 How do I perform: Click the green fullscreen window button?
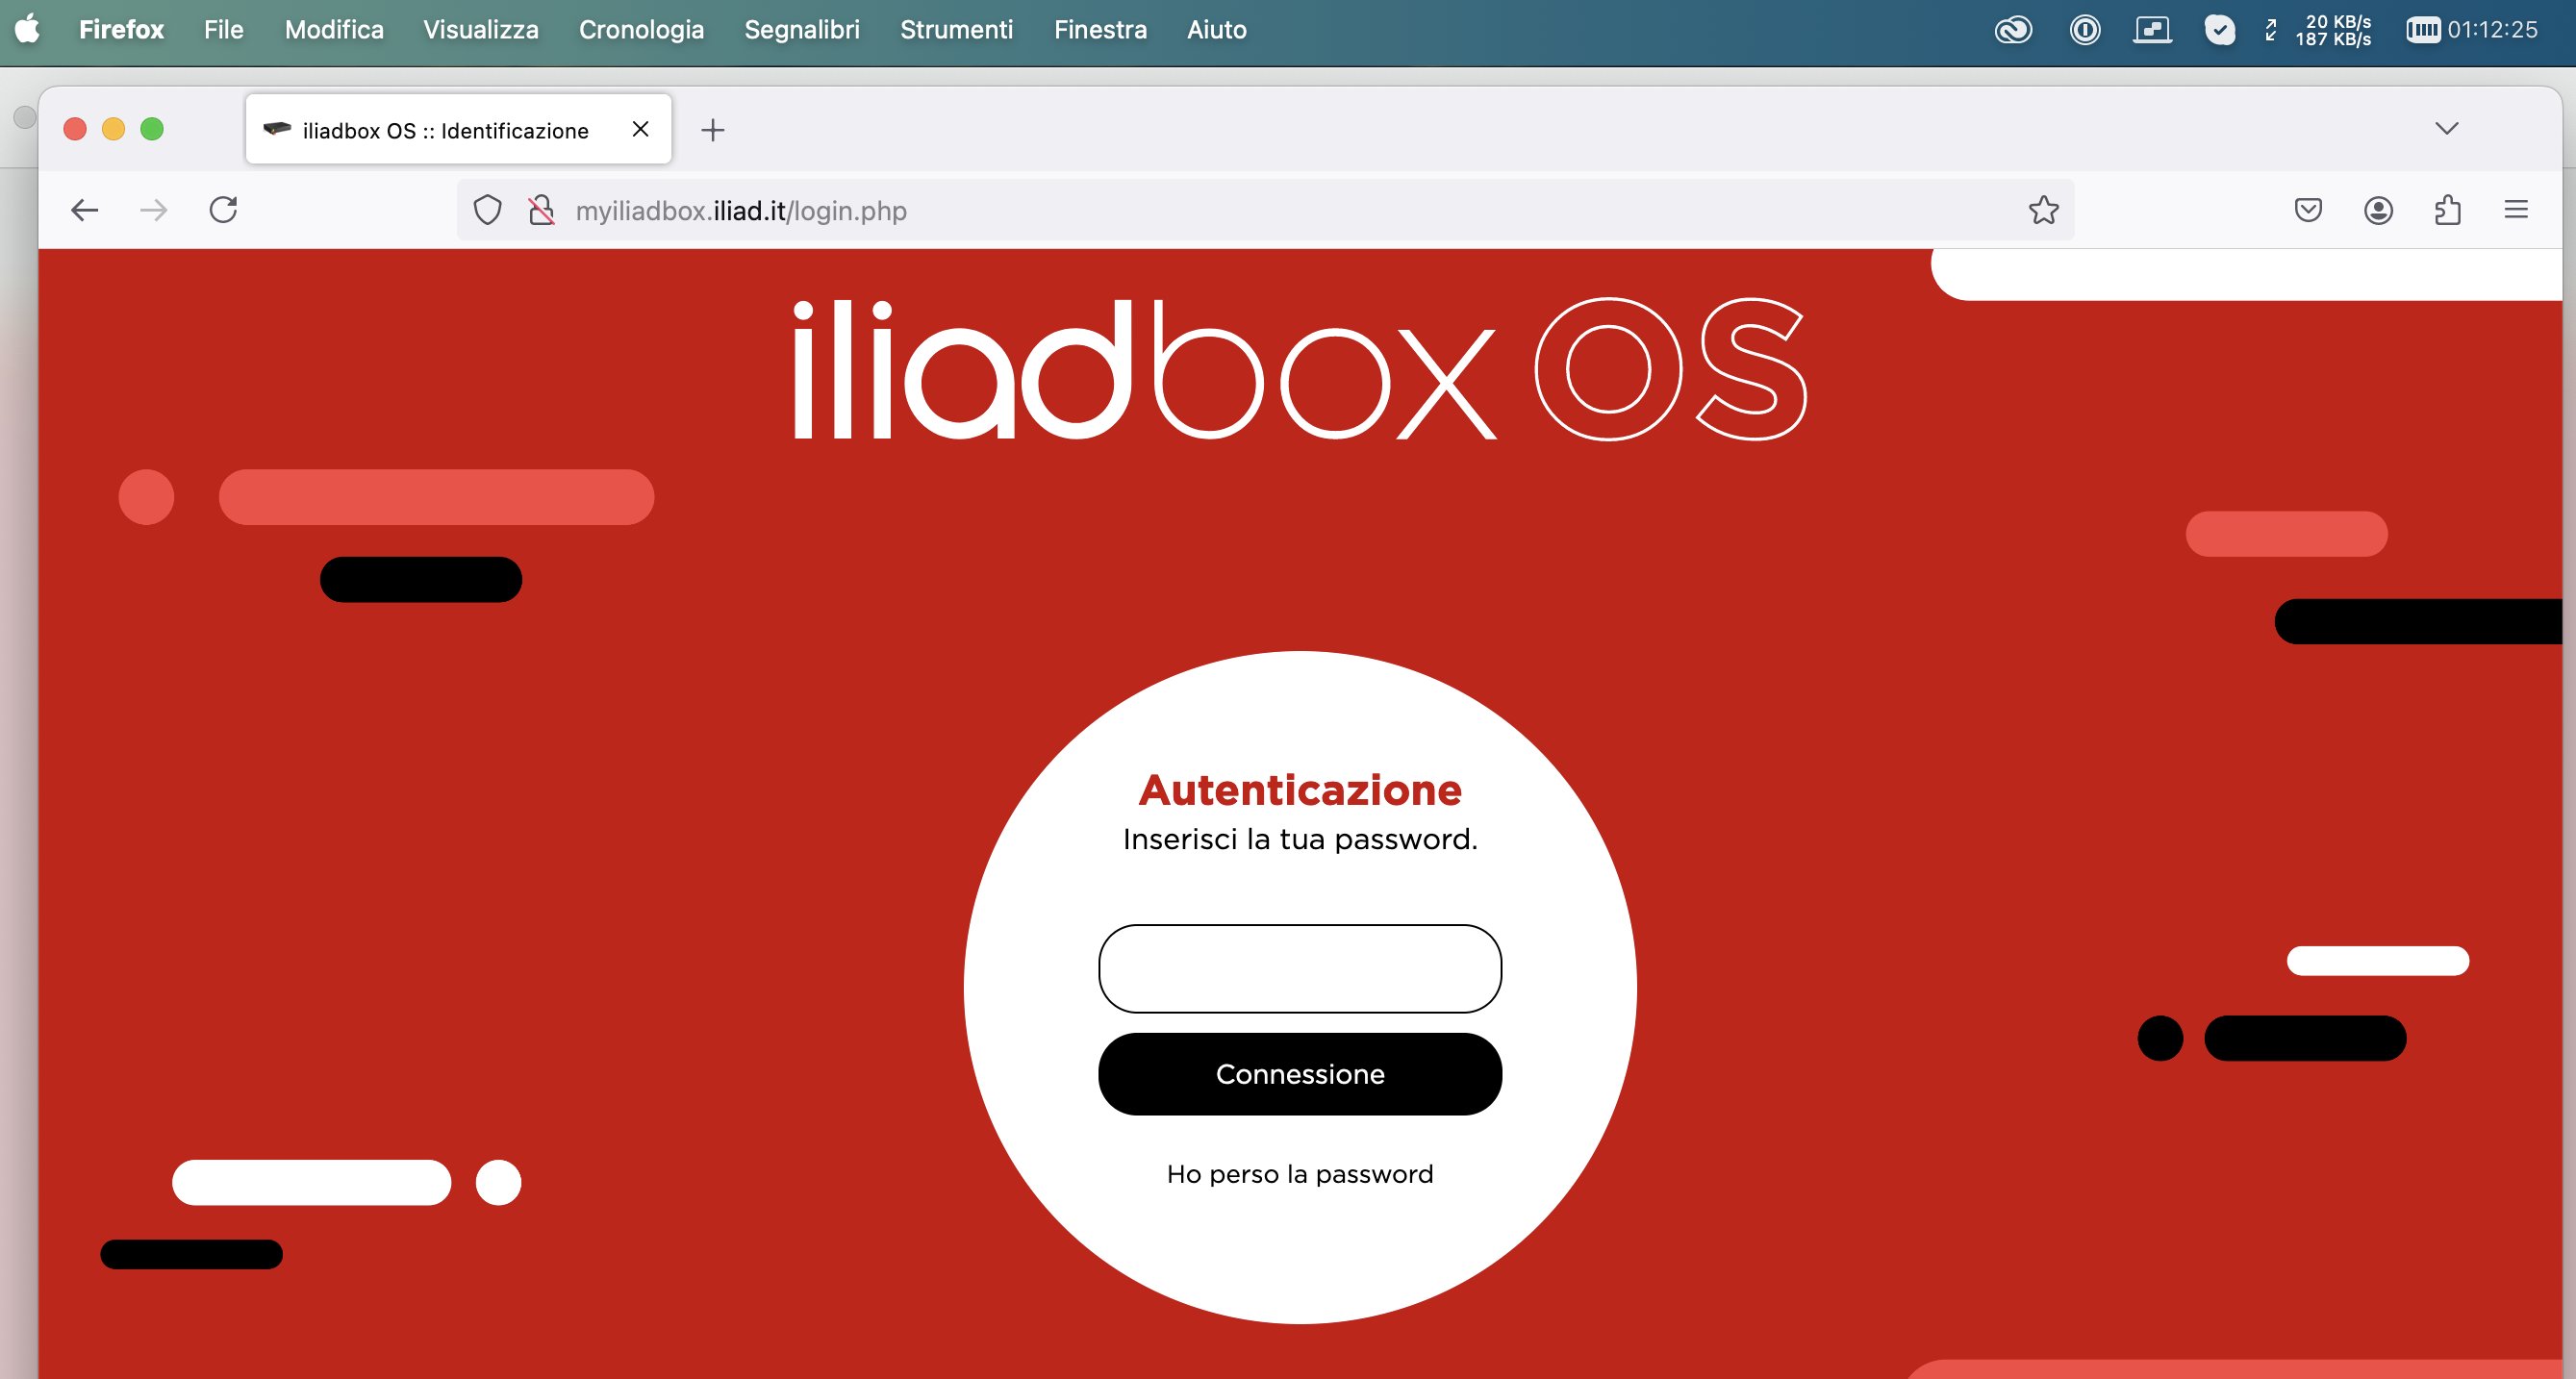click(152, 129)
